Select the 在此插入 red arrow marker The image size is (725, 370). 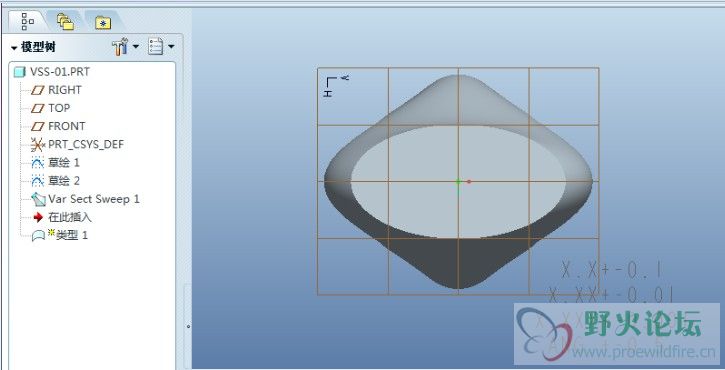tap(38, 217)
